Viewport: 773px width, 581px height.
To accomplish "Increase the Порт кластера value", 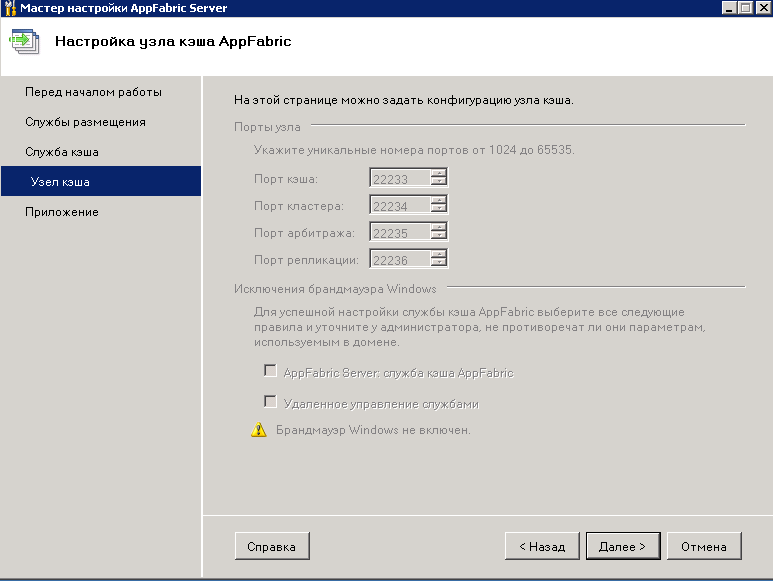I will pyautogui.click(x=439, y=200).
